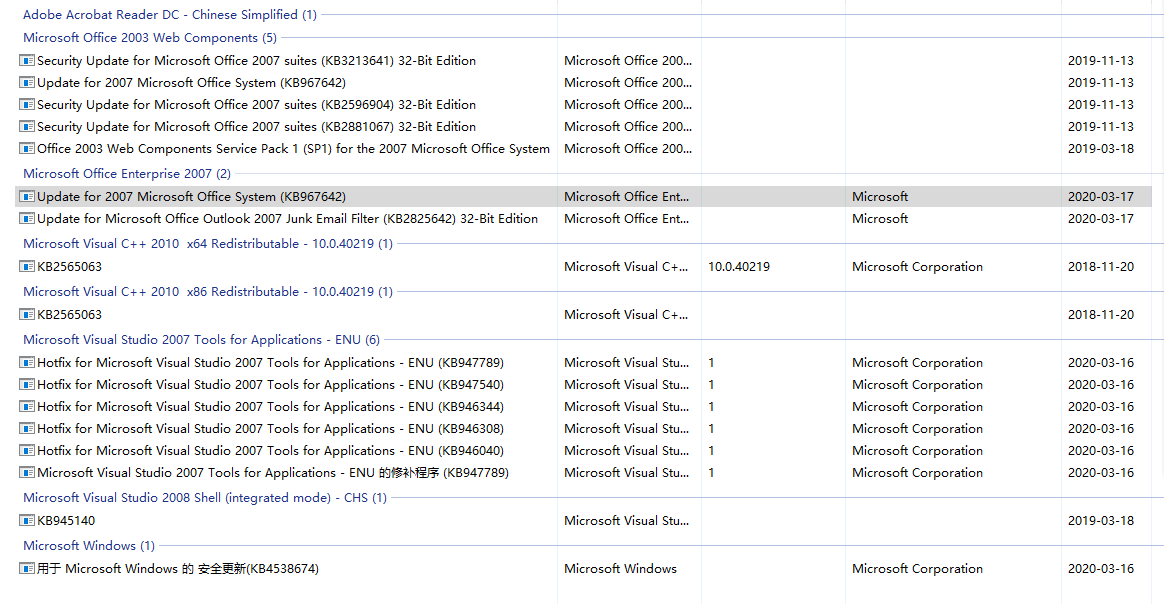The image size is (1164, 604).
Task: Click the Microsoft publisher cell in the KB2825642 row
Action: [880, 219]
